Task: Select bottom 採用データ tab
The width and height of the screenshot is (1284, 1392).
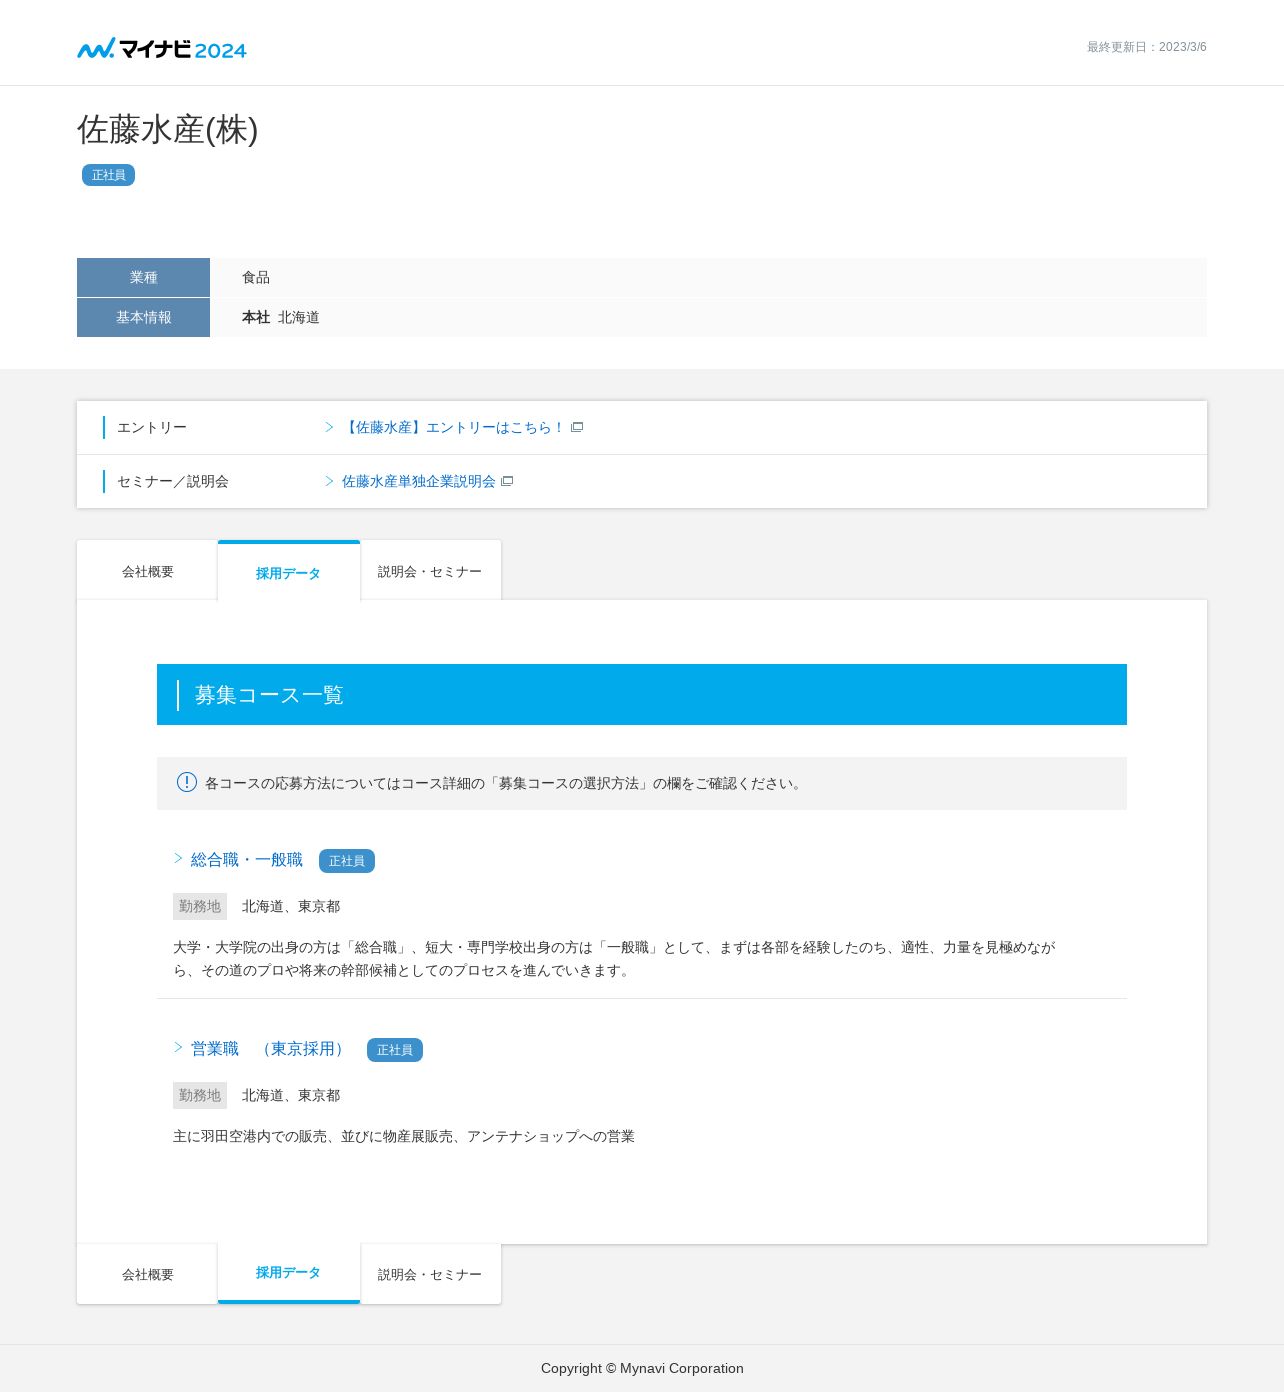Action: tap(289, 1273)
